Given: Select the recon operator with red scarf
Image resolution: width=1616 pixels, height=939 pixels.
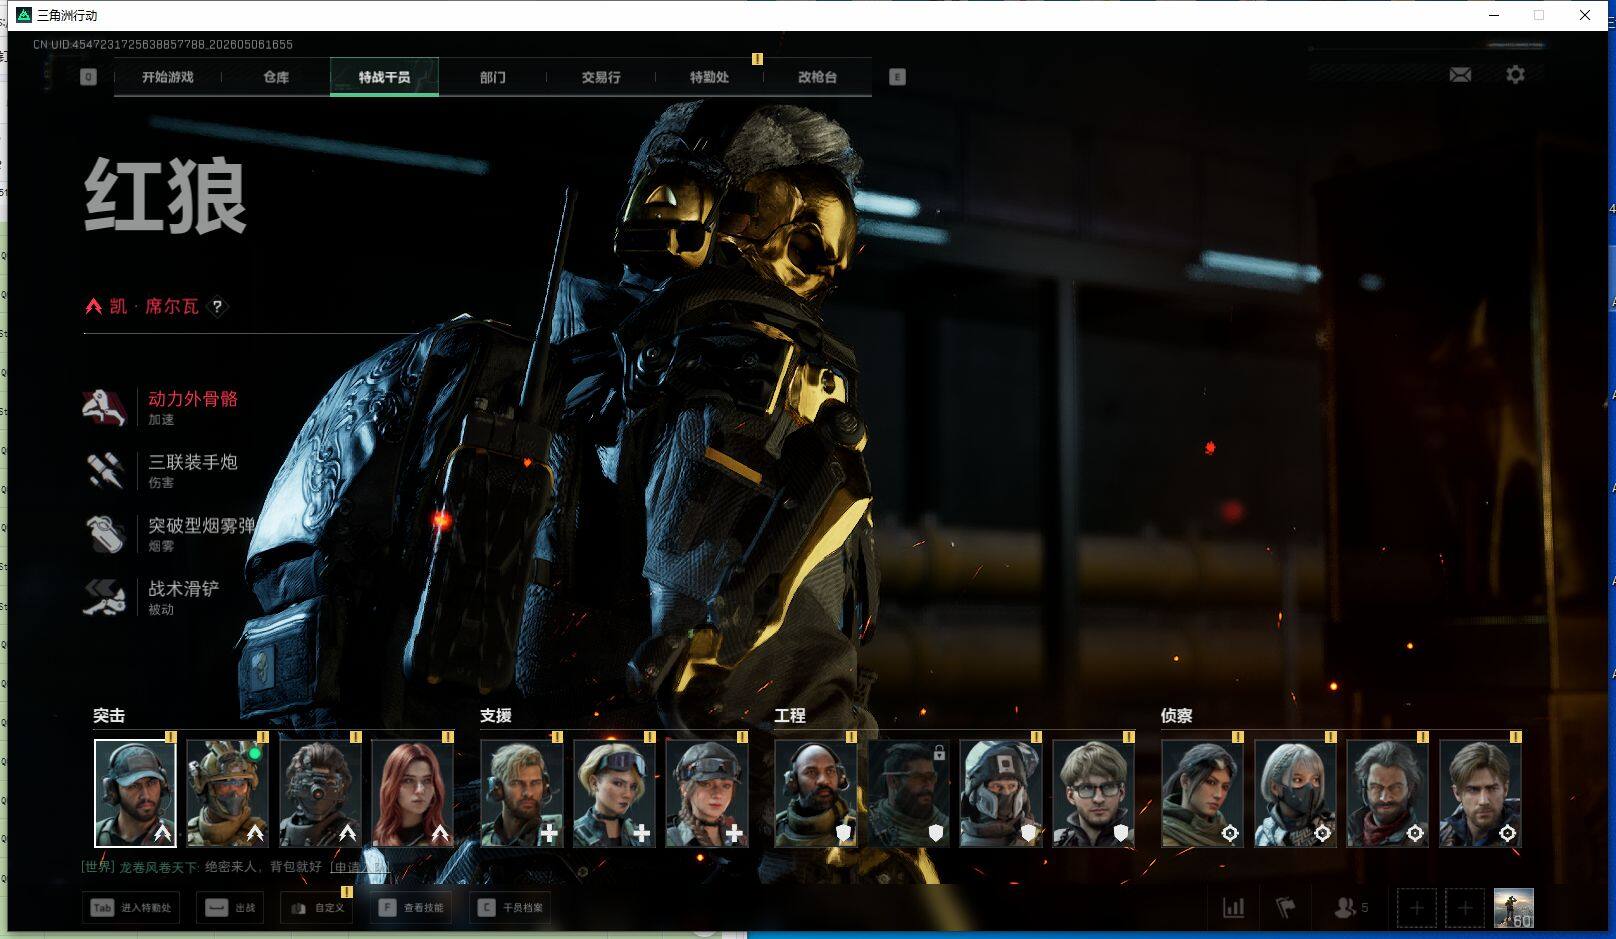Looking at the screenshot, I should tap(1387, 793).
